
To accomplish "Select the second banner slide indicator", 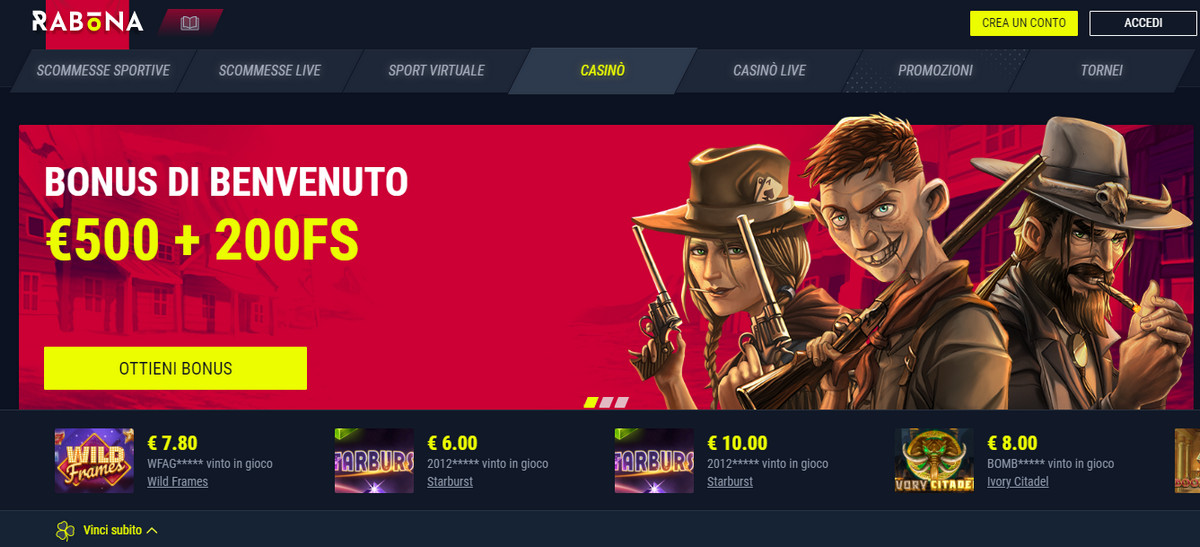I will (606, 402).
